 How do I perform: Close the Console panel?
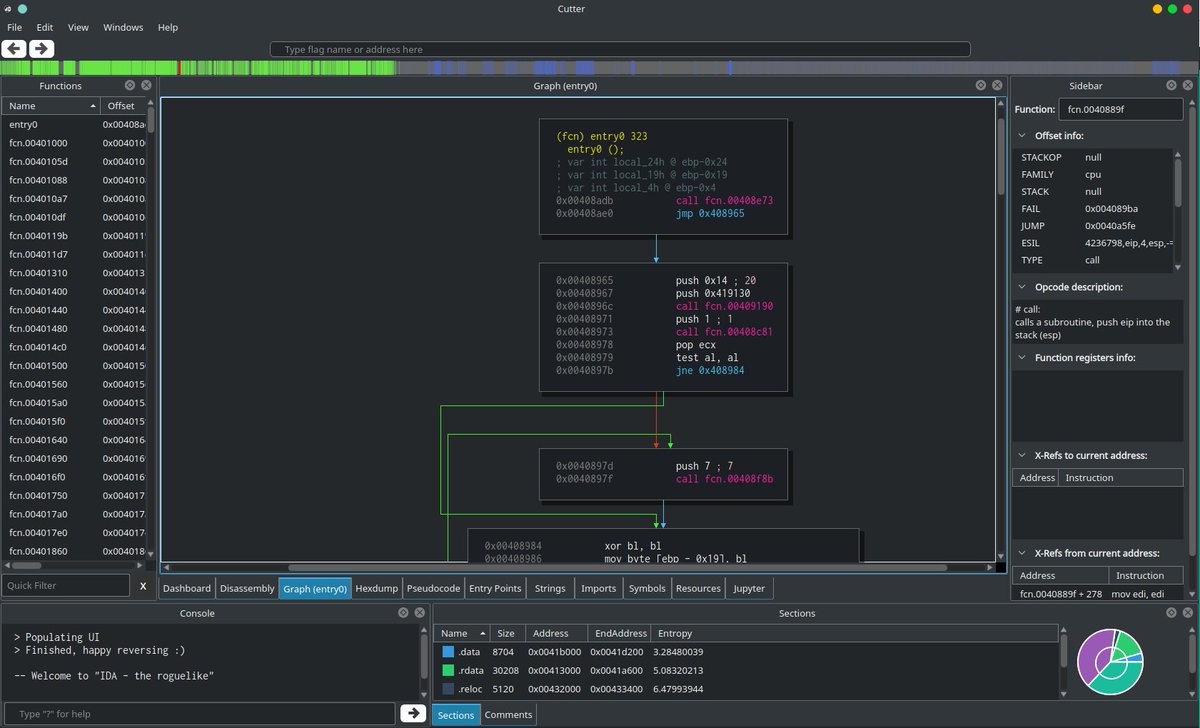(420, 613)
